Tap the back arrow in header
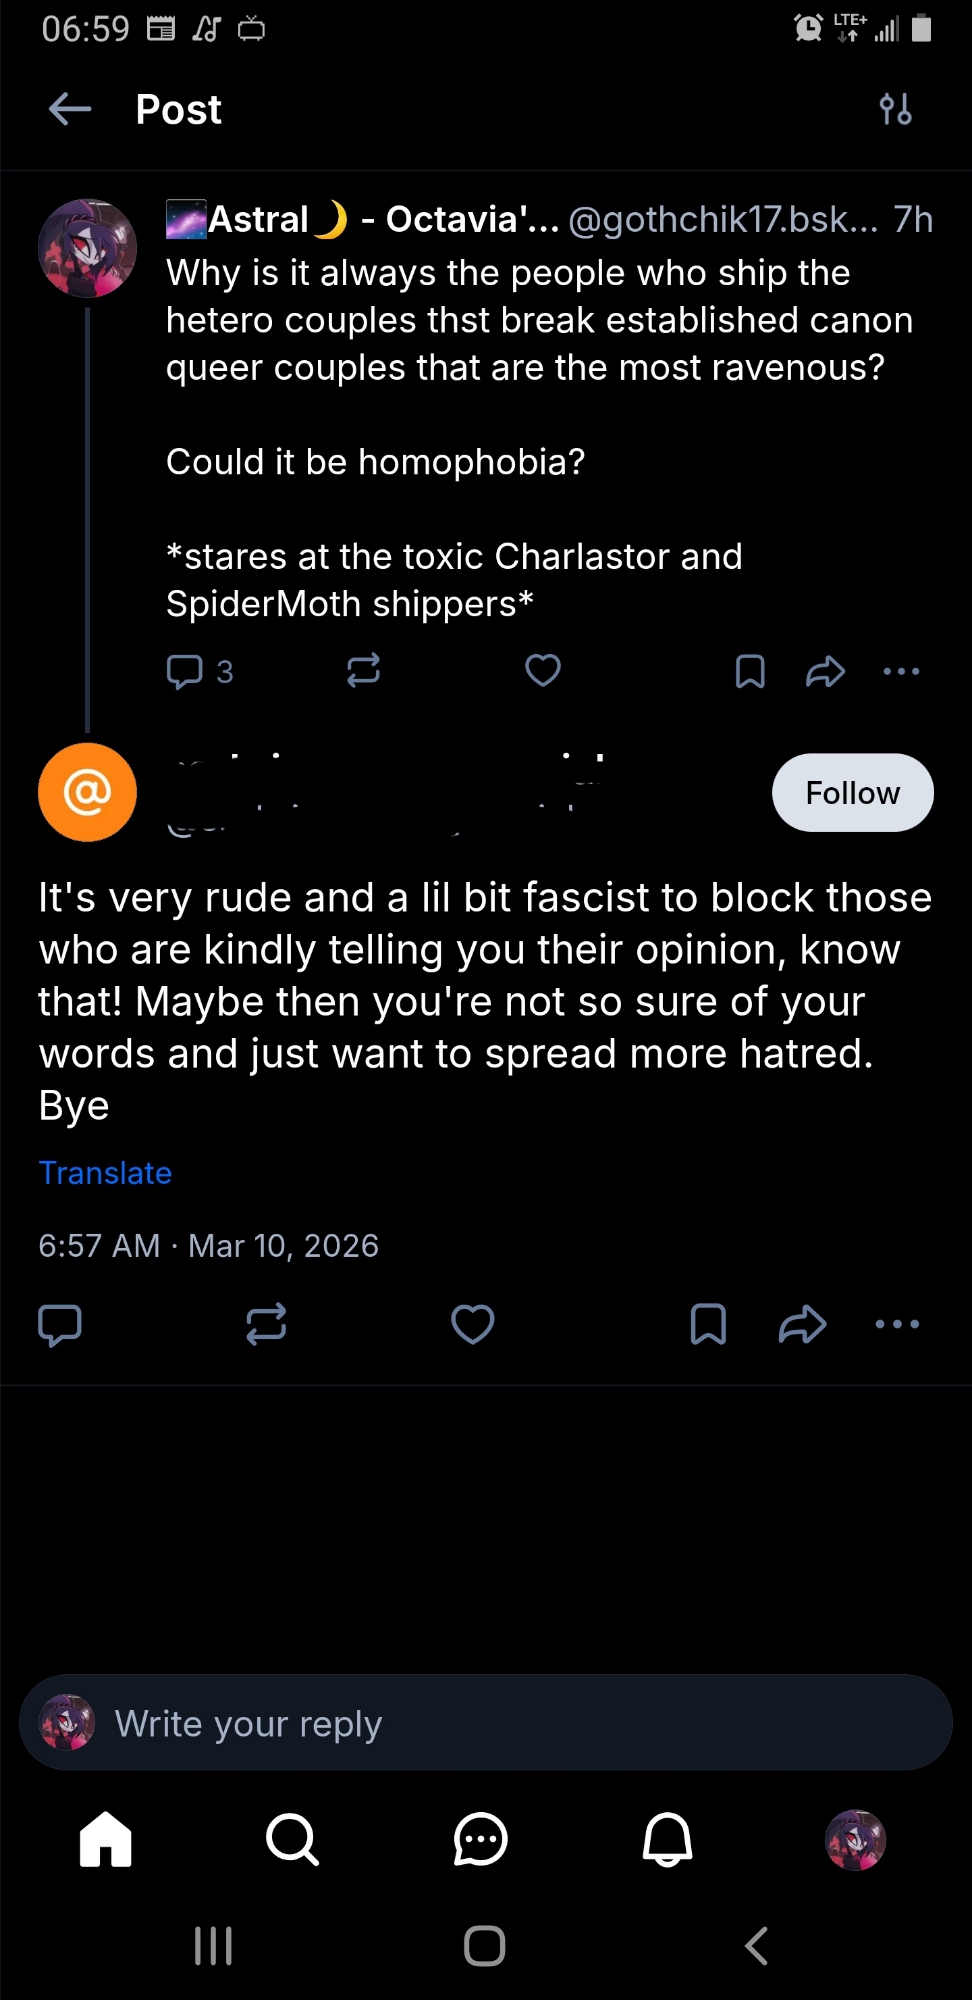The height and width of the screenshot is (2000, 972). (x=70, y=109)
